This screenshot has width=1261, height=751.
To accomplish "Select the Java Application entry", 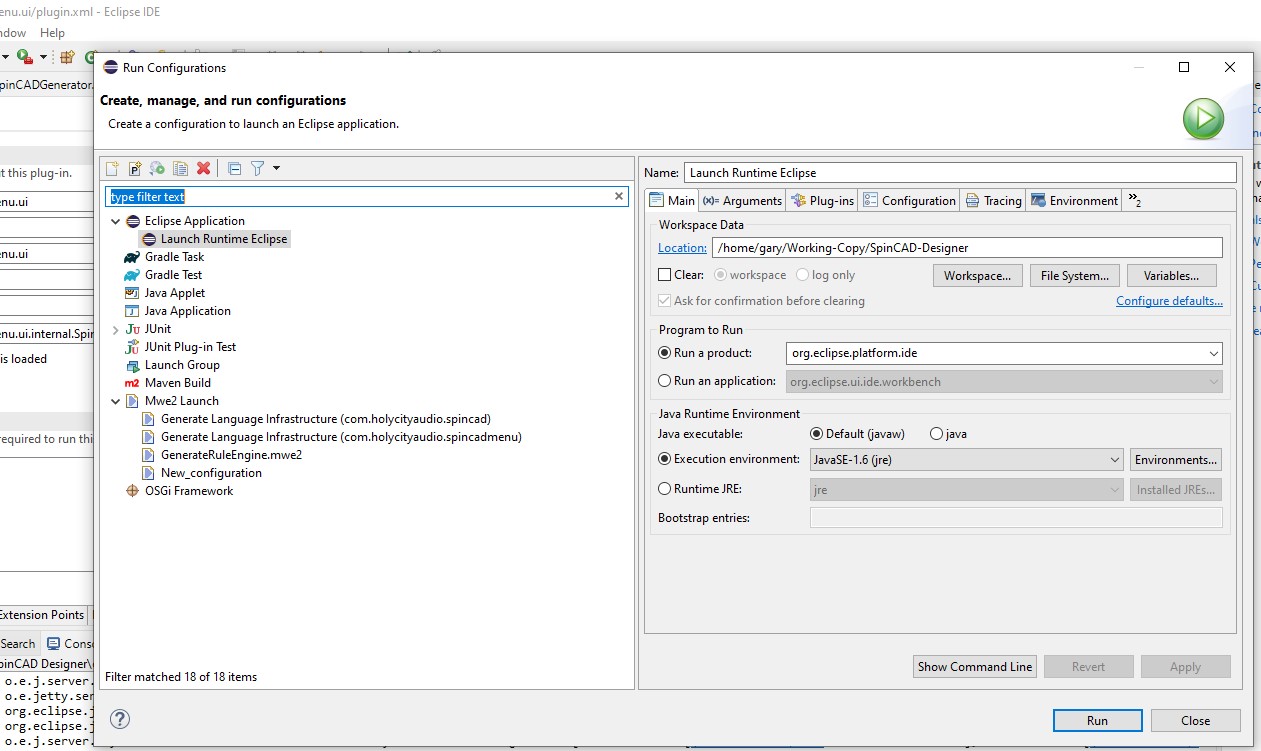I will tap(187, 311).
